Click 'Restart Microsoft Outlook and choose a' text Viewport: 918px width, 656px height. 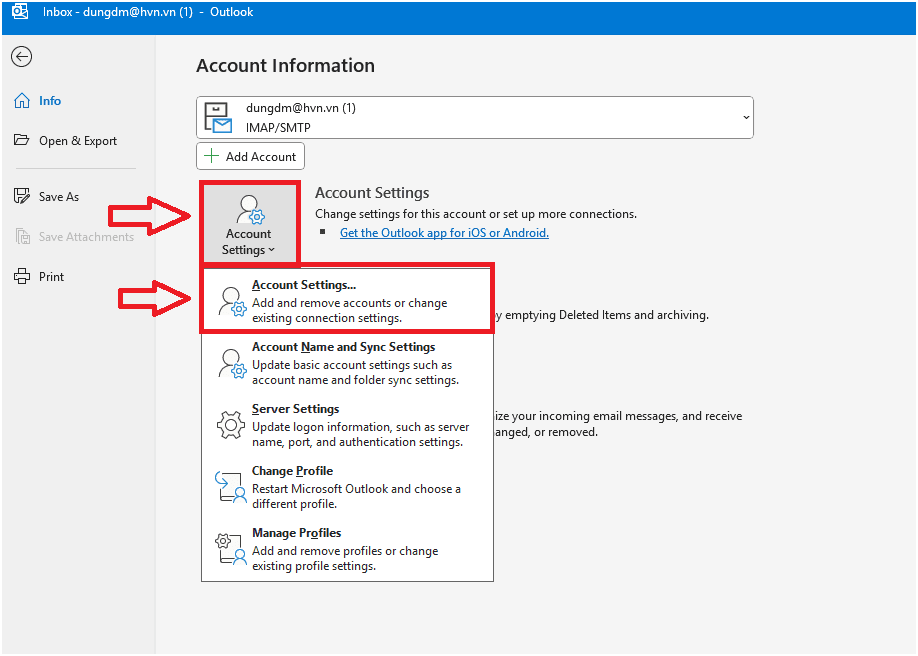pos(356,489)
